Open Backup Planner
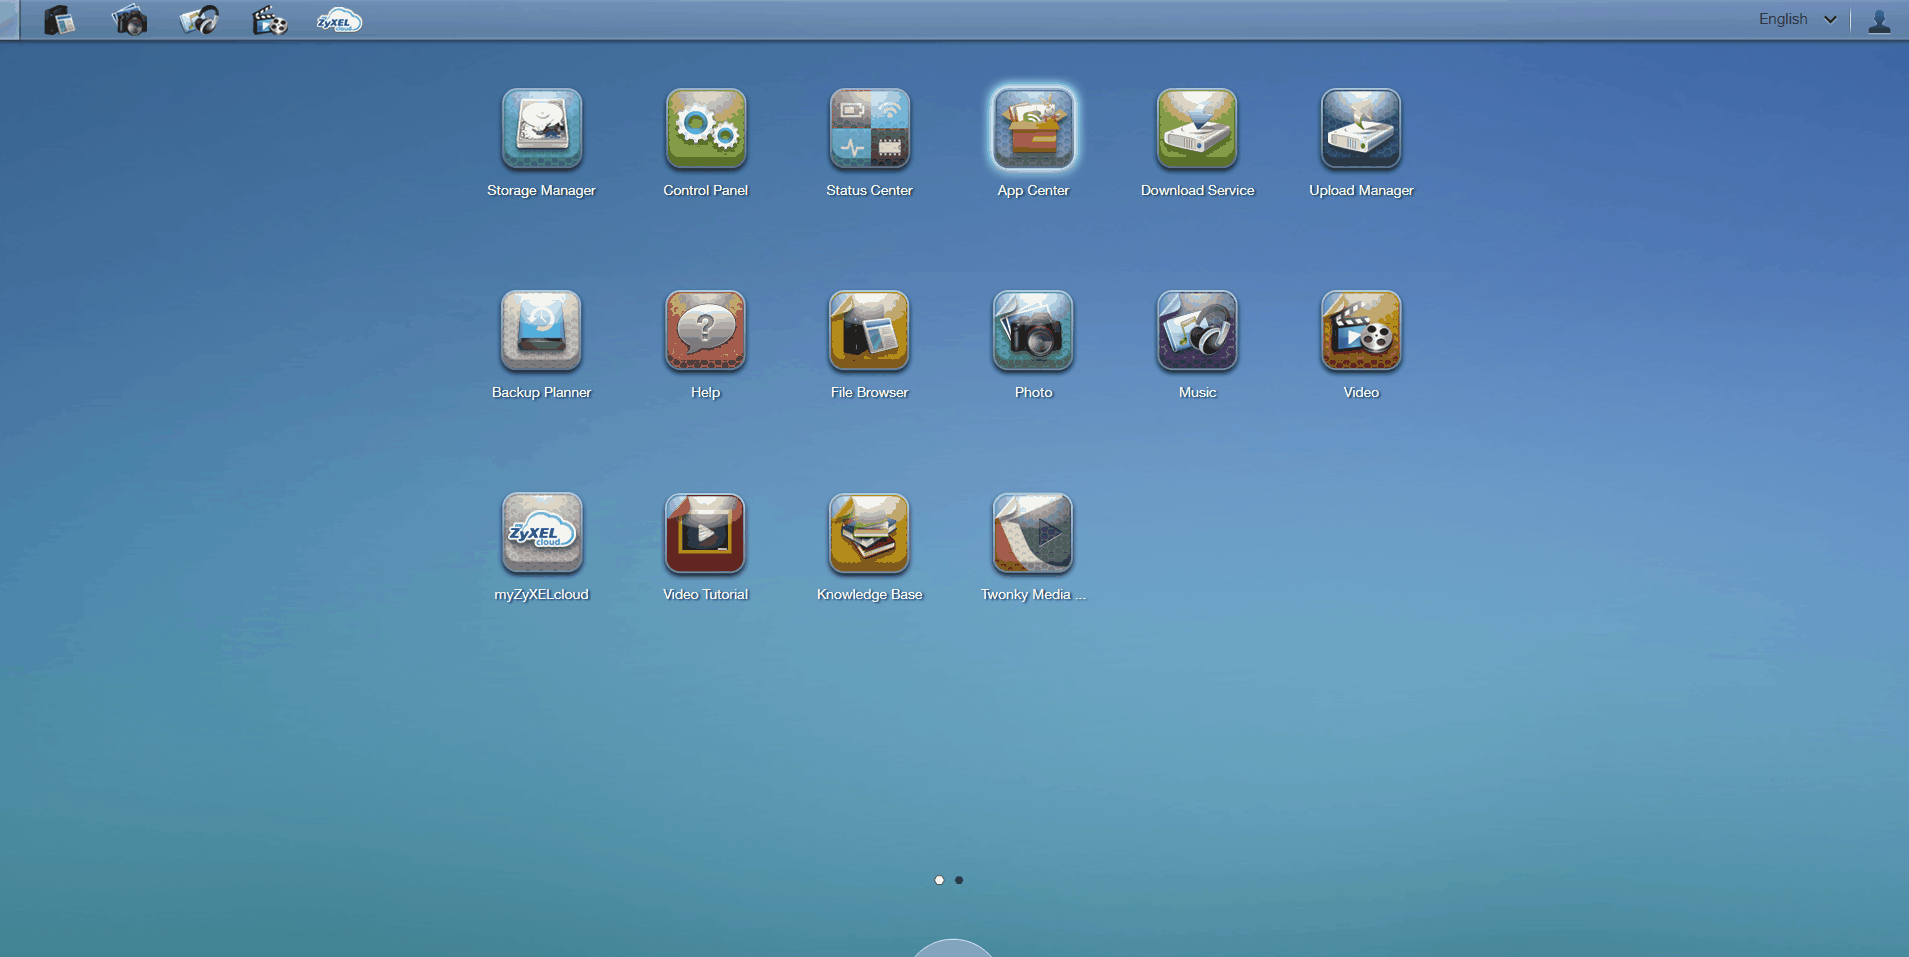Viewport: 1909px width, 957px height. (x=541, y=330)
